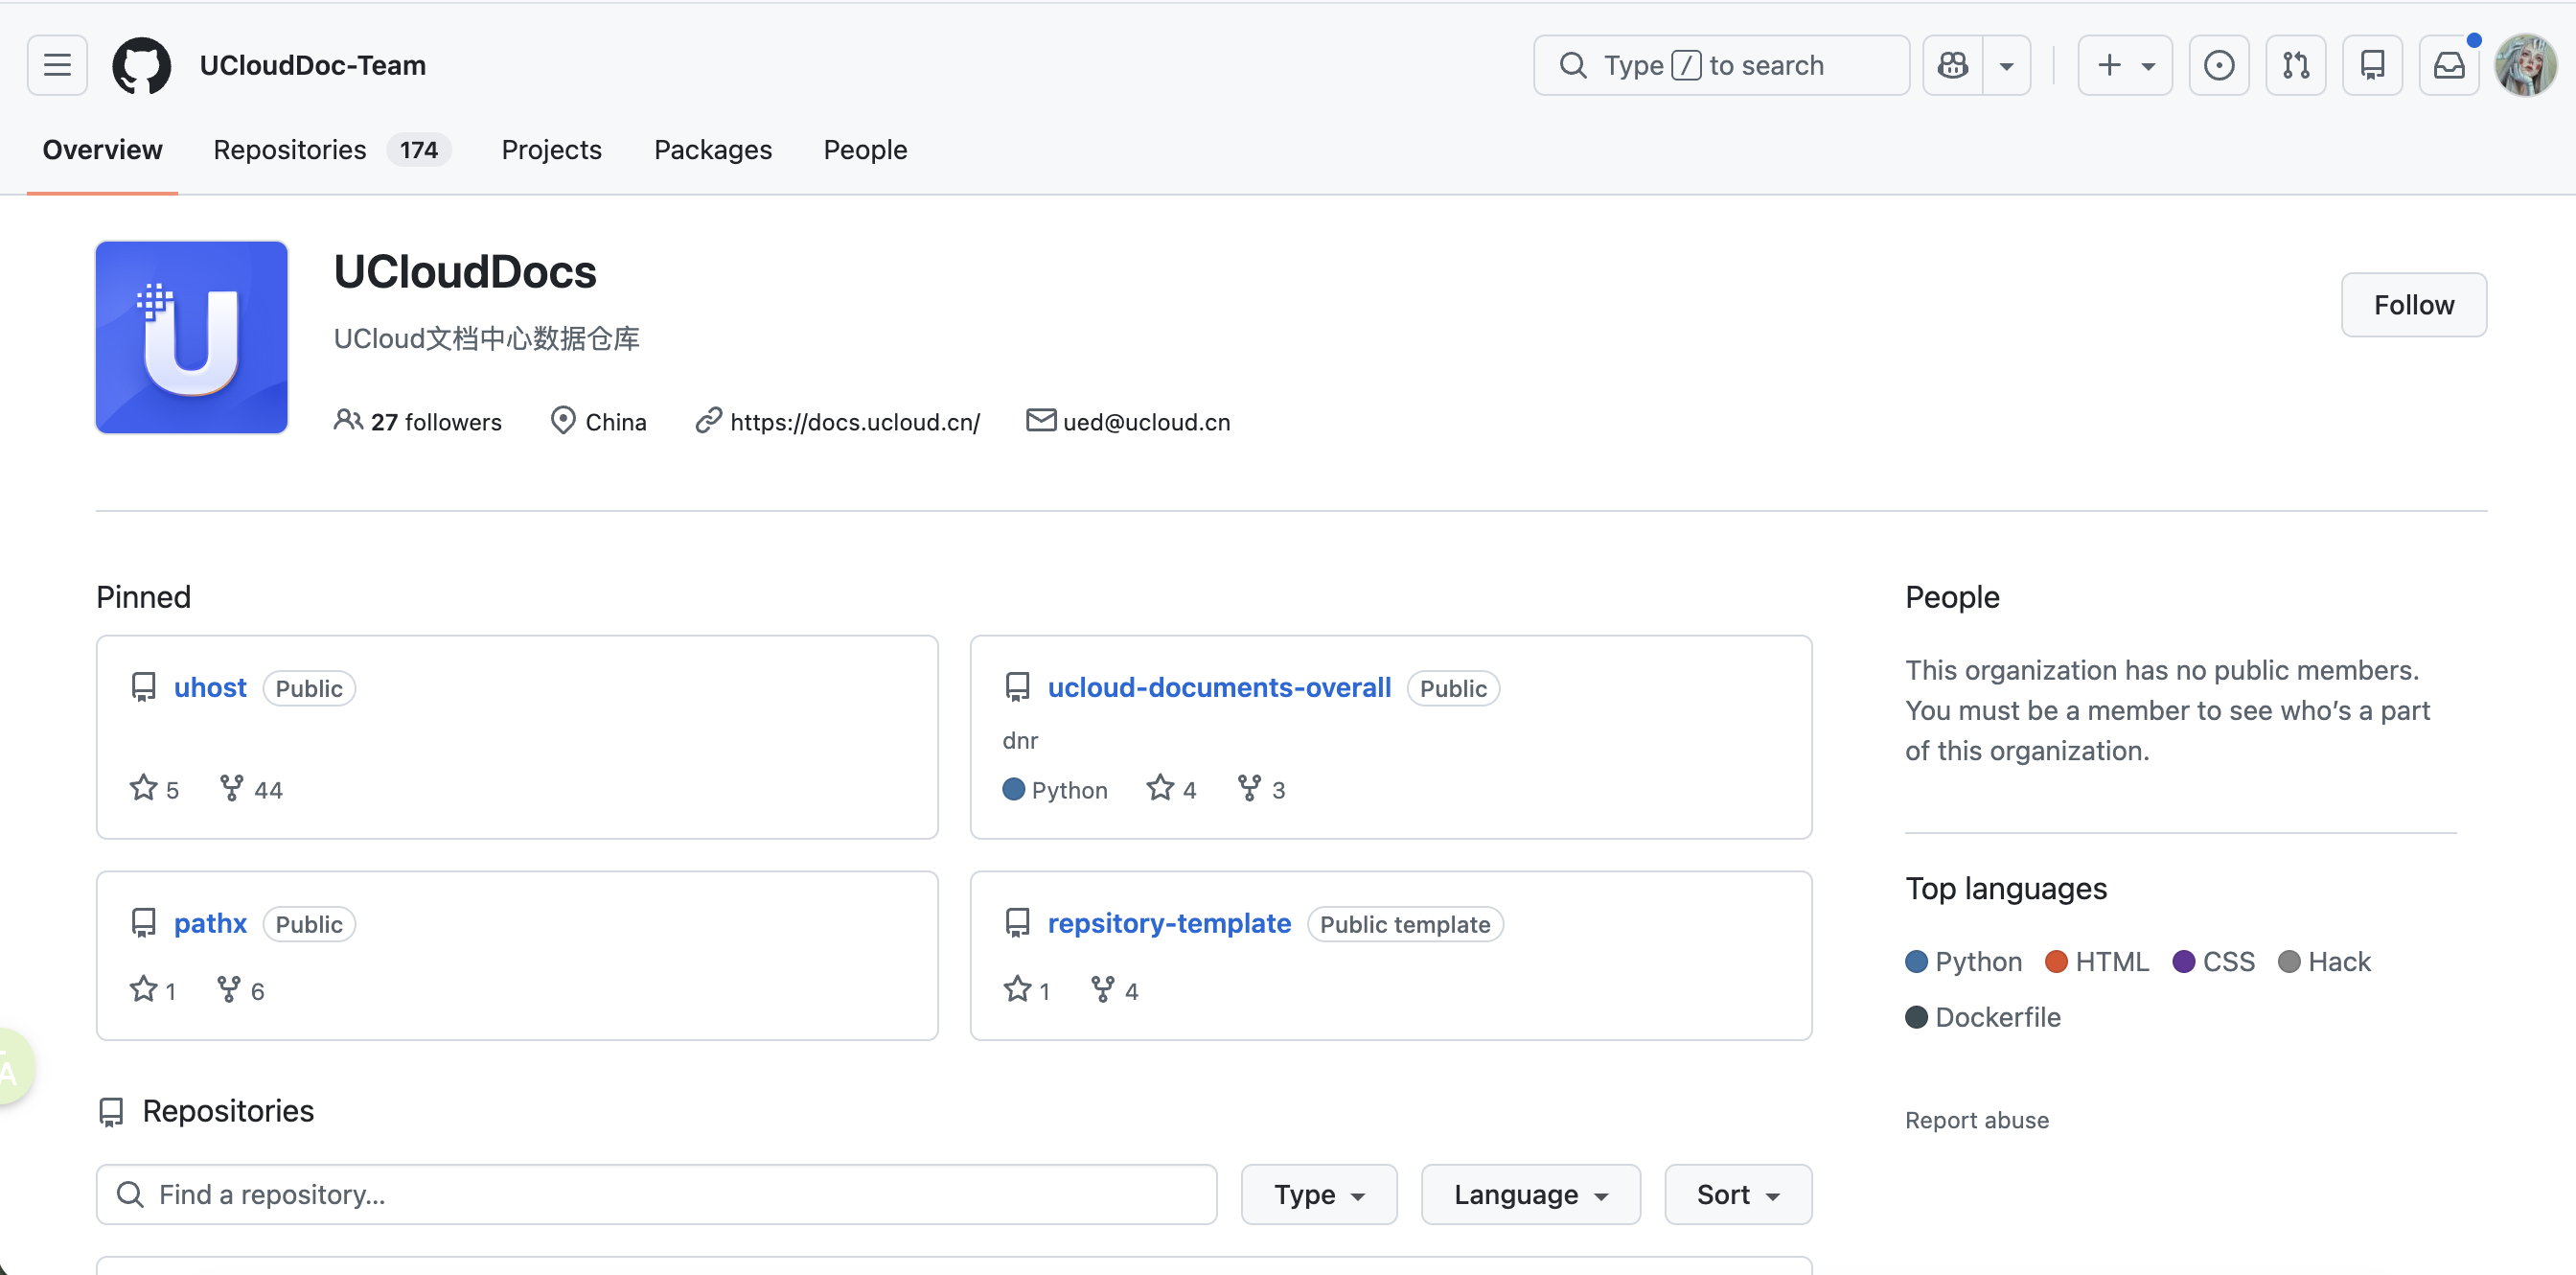Switch to the Packages tab
The height and width of the screenshot is (1275, 2576).
click(x=713, y=150)
